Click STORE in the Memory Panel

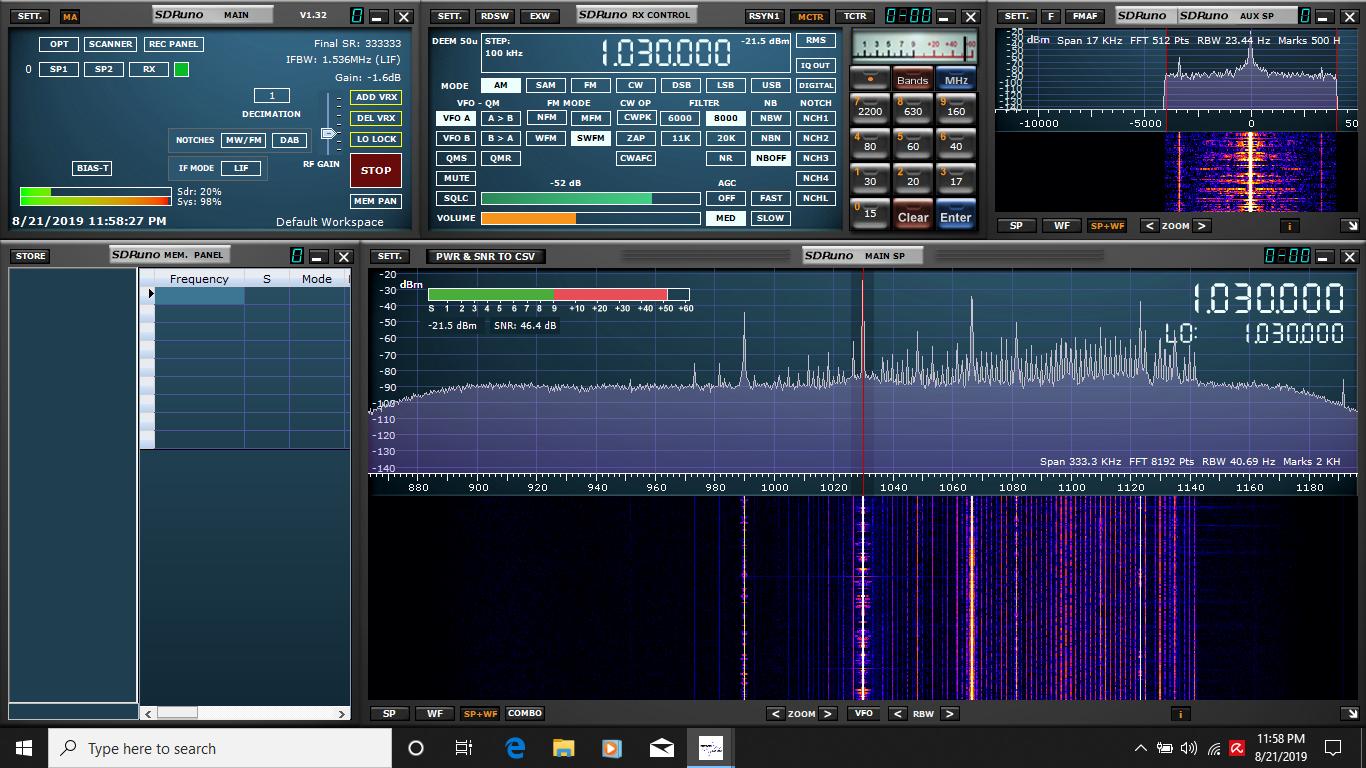pos(30,256)
